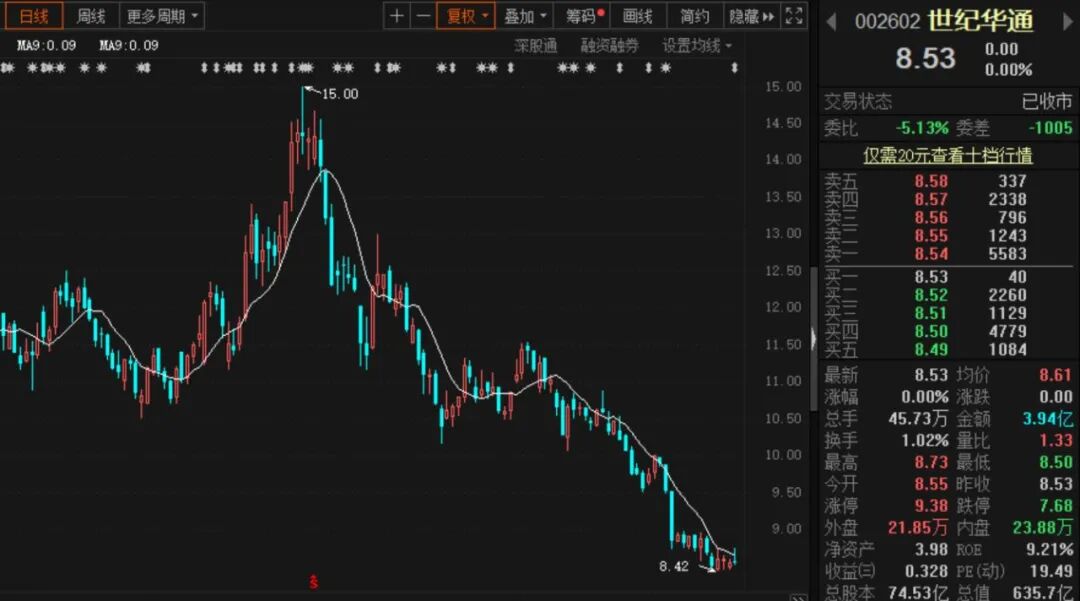Zoom in chart with plus button
Screen dimensions: 1080x601
tap(397, 16)
